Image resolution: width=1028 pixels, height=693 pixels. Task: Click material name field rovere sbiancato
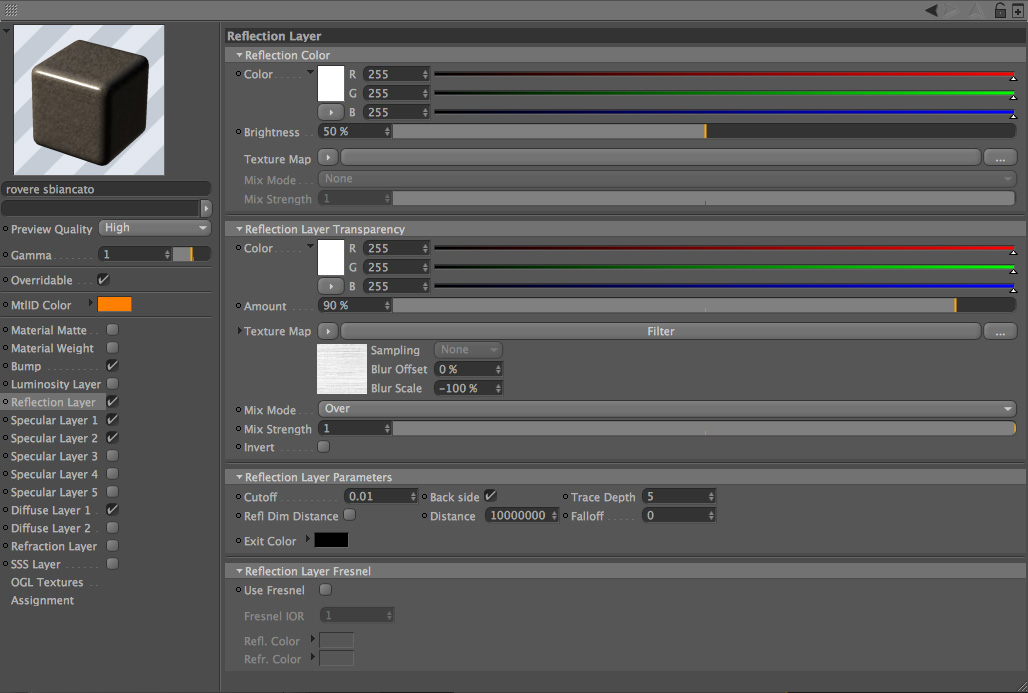pyautogui.click(x=106, y=189)
